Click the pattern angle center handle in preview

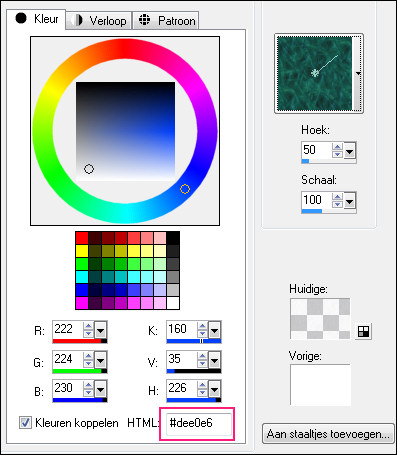(x=314, y=73)
